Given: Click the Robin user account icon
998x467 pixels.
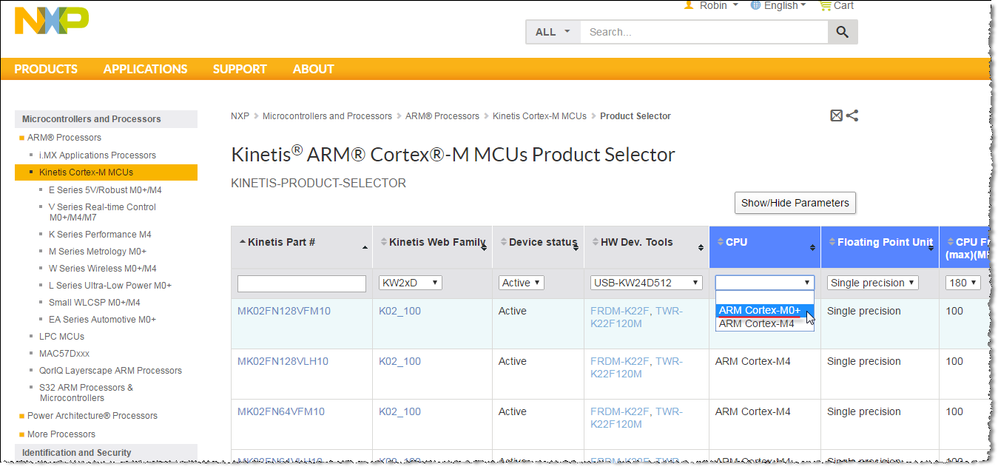Looking at the screenshot, I should pyautogui.click(x=689, y=5).
